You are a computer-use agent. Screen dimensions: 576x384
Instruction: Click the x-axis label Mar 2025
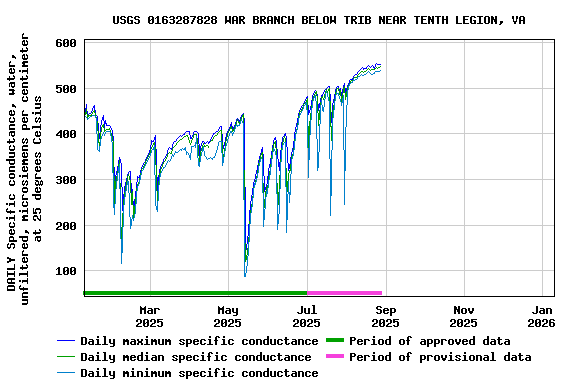click(x=150, y=317)
